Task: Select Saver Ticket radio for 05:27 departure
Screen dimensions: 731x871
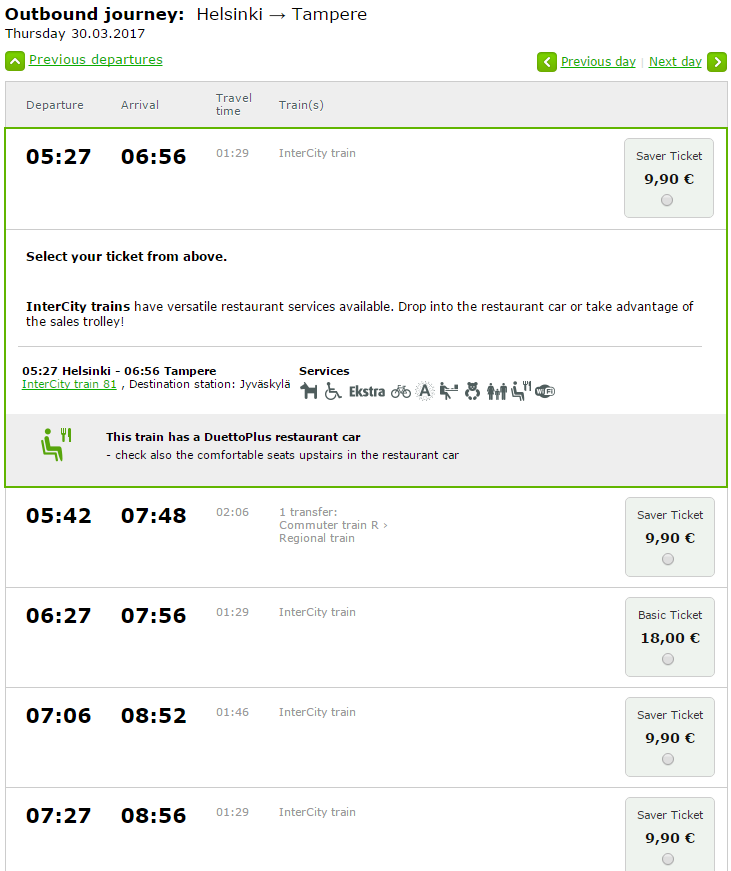Action: point(667,200)
